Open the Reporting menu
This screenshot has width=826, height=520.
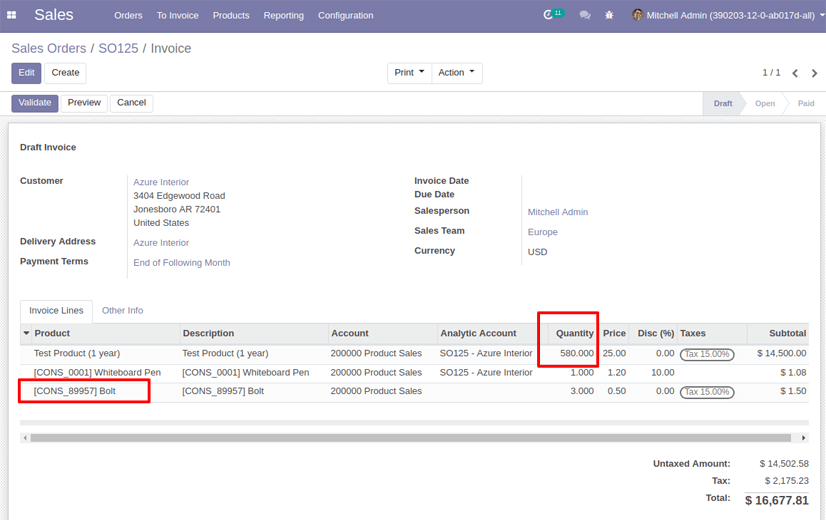[x=283, y=15]
